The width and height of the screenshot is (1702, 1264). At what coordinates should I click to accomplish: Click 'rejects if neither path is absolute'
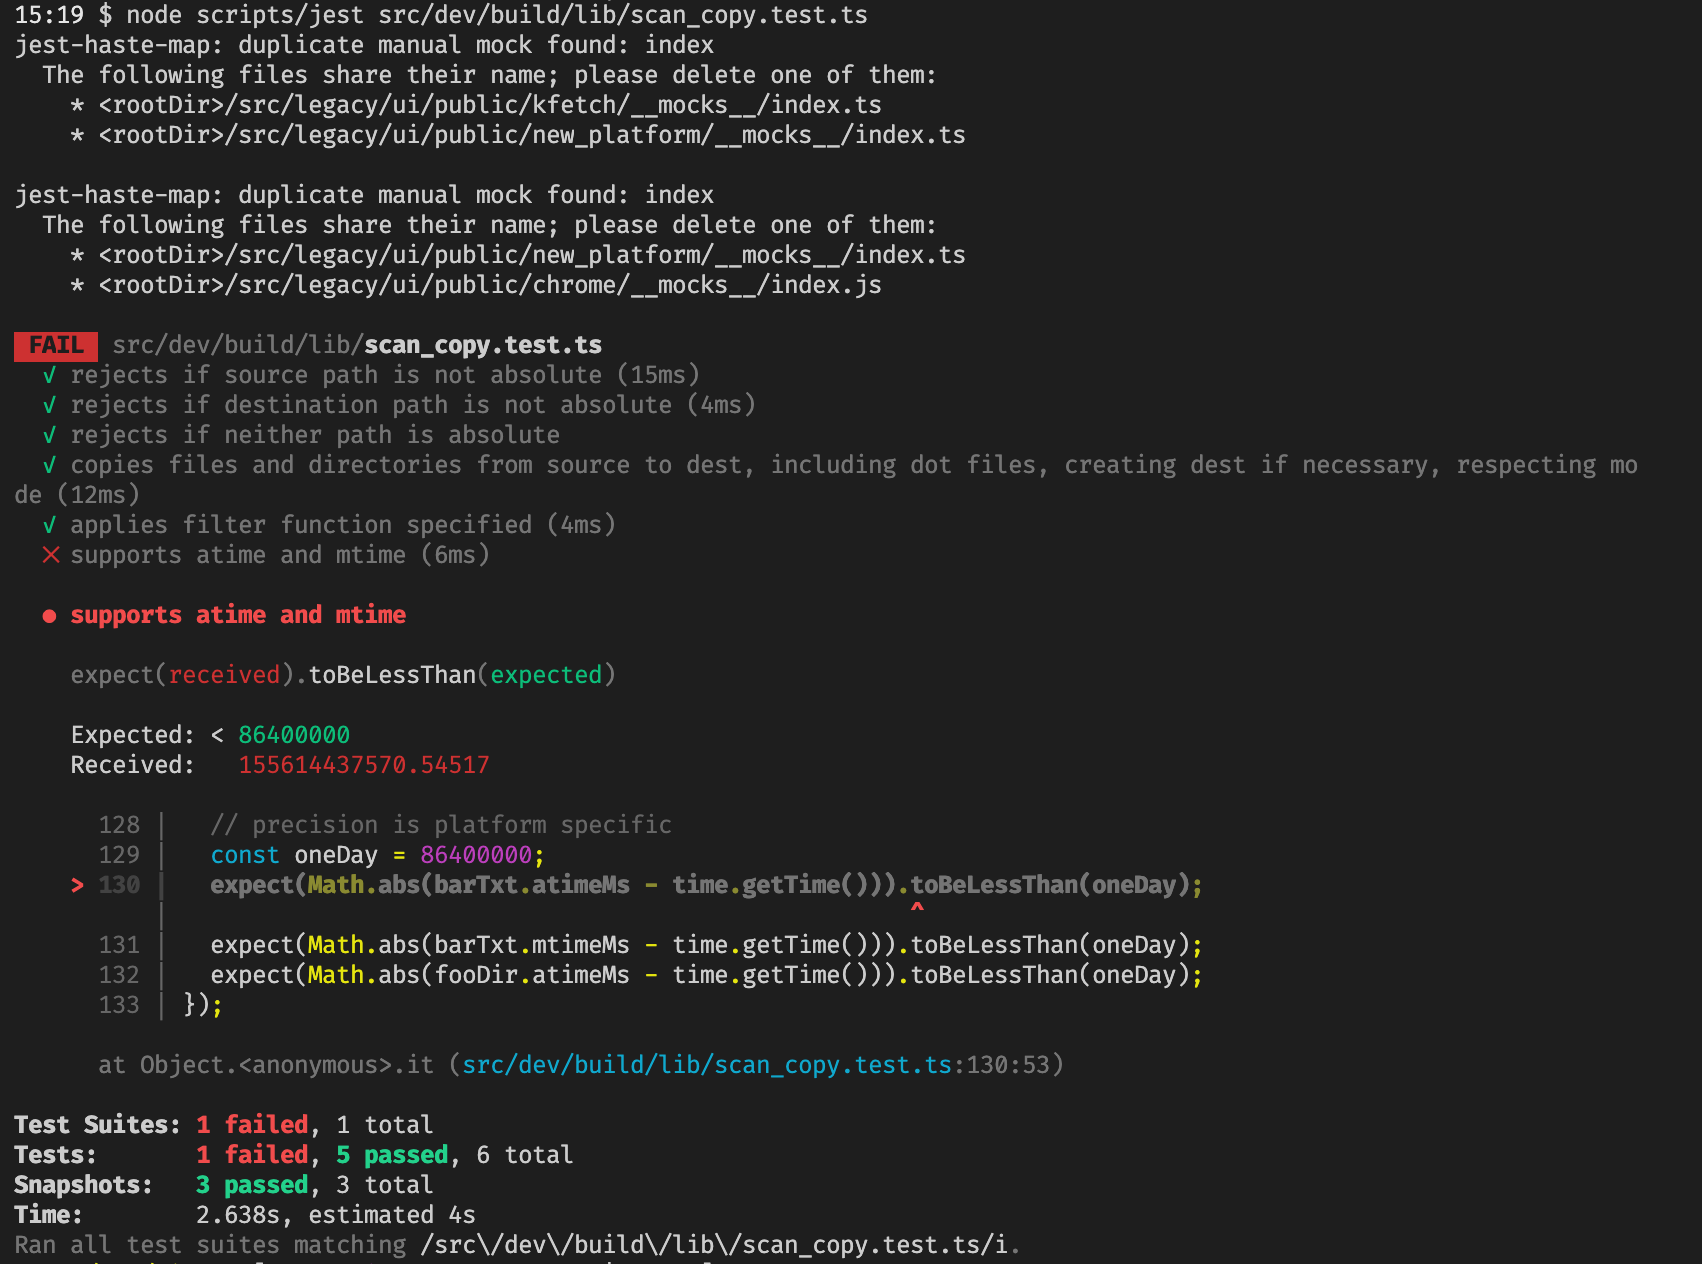[315, 435]
